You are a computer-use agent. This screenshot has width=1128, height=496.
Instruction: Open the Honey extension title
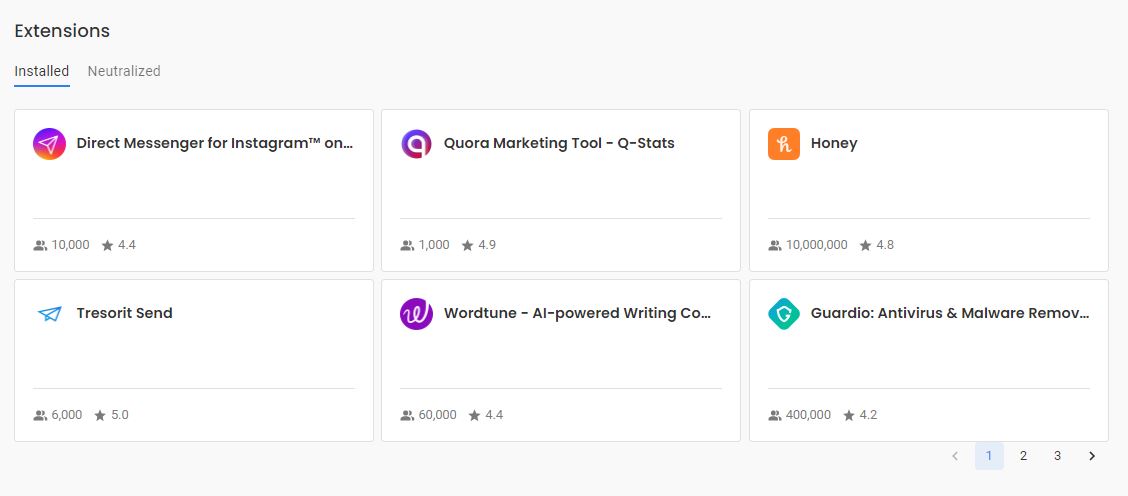[834, 143]
